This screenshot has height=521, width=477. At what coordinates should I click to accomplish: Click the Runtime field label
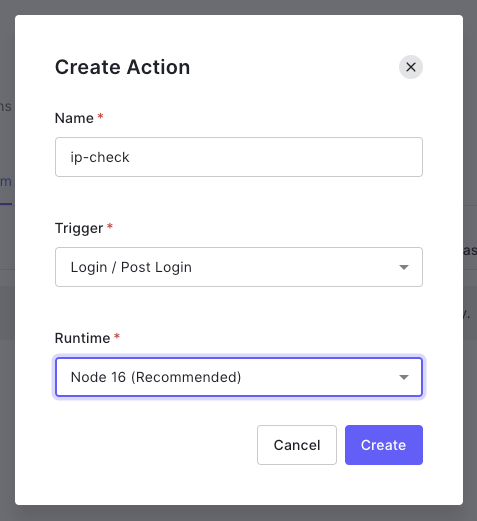(82, 338)
